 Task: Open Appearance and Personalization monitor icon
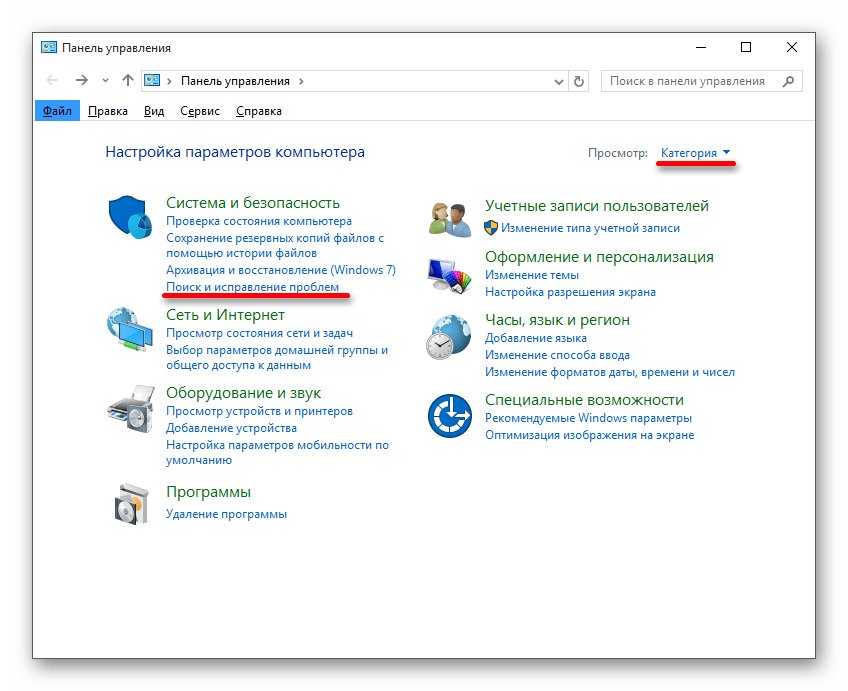[x=449, y=273]
